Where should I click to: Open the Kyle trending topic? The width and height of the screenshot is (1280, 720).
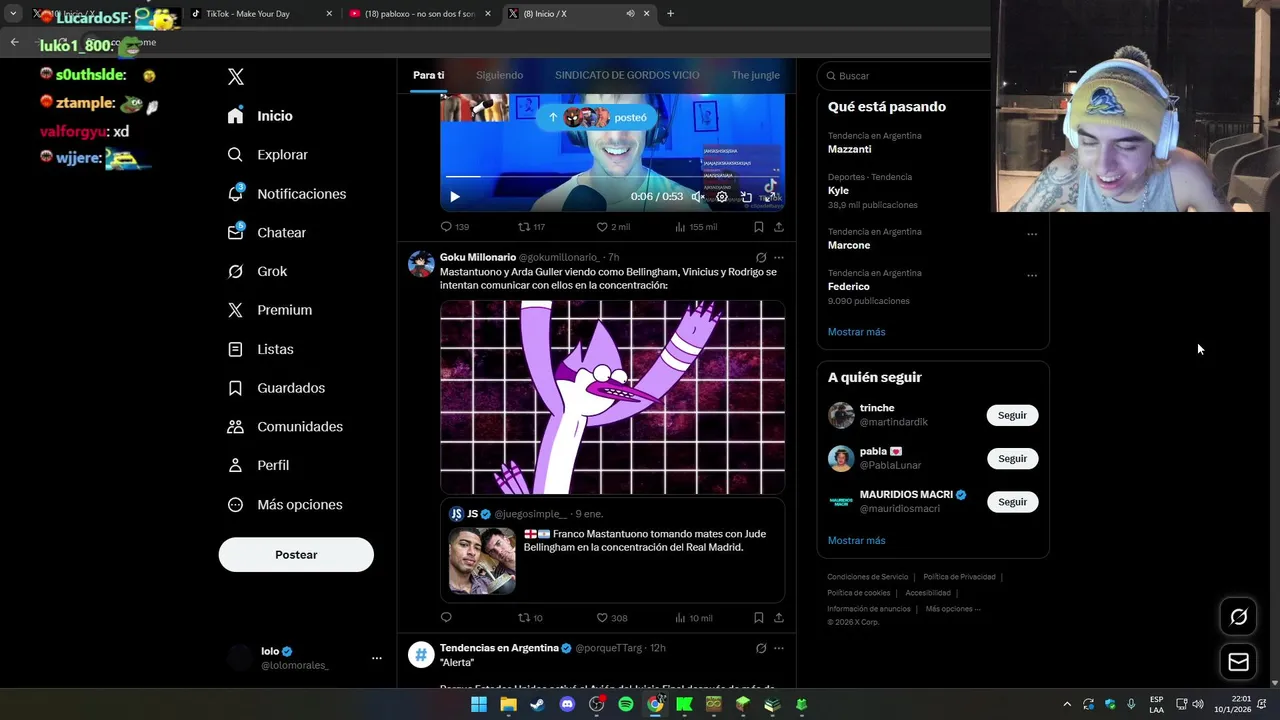point(838,190)
